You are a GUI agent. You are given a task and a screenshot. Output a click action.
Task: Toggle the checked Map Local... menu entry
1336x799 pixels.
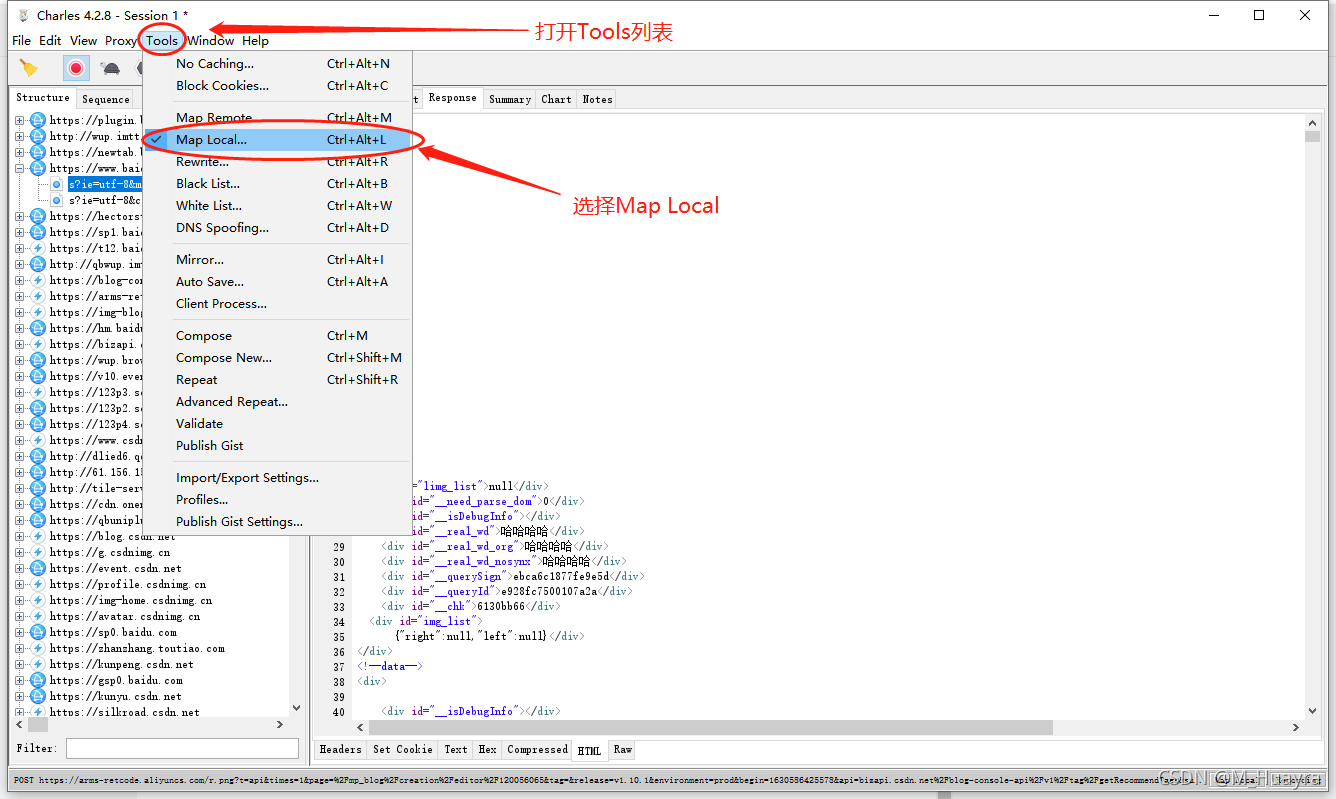coord(277,140)
